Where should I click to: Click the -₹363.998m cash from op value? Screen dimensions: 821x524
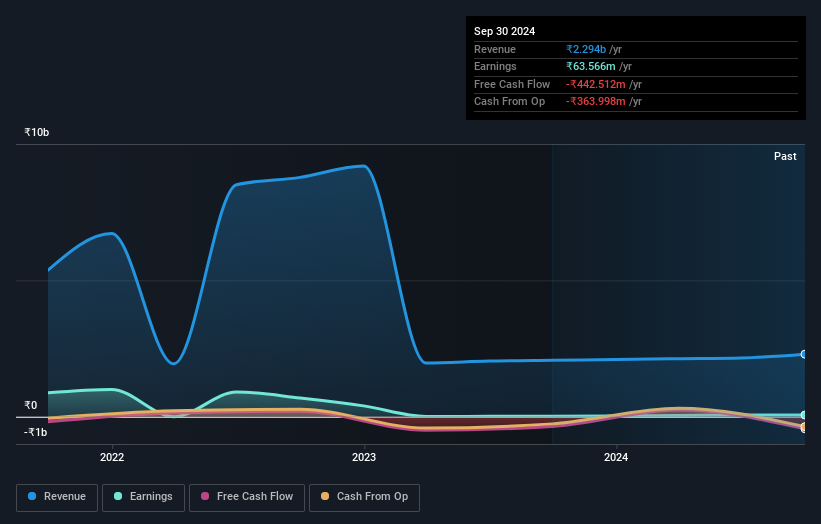click(x=595, y=102)
